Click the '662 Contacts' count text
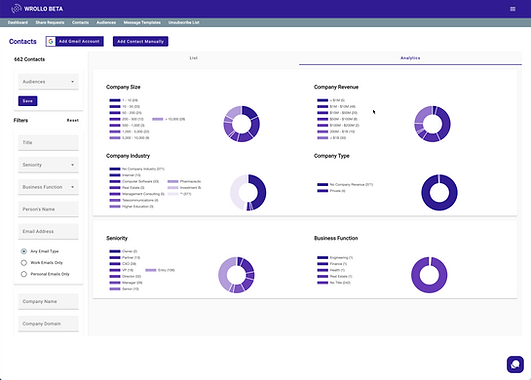531x380 pixels. click(29, 59)
